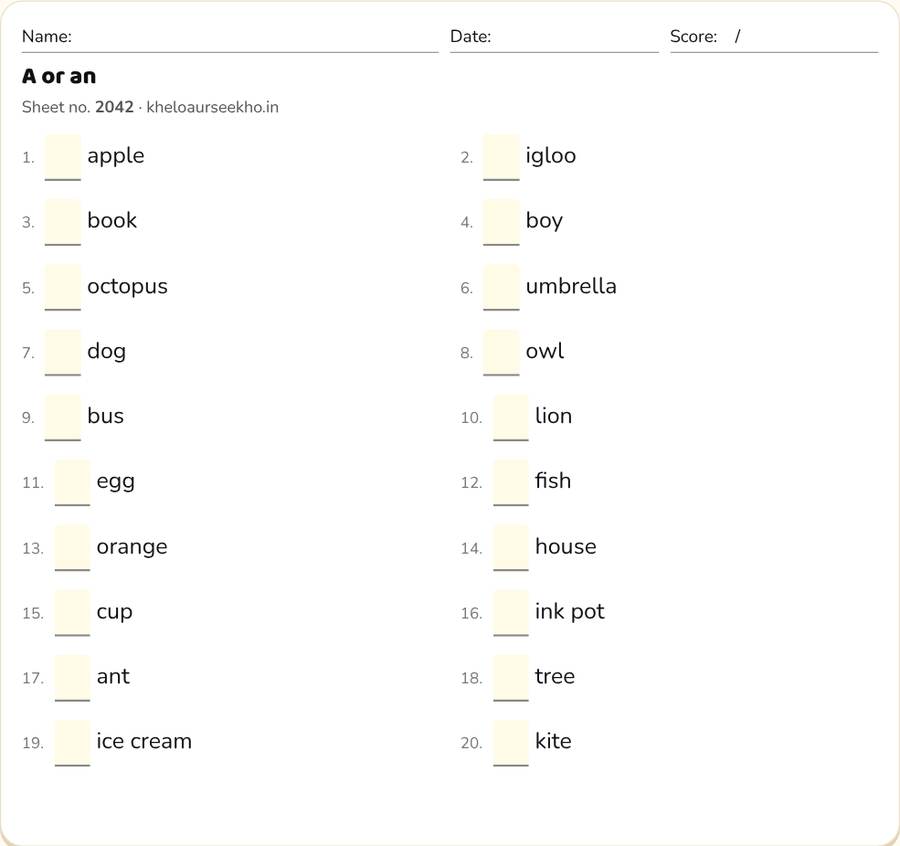Click the words ink pot

tap(570, 612)
